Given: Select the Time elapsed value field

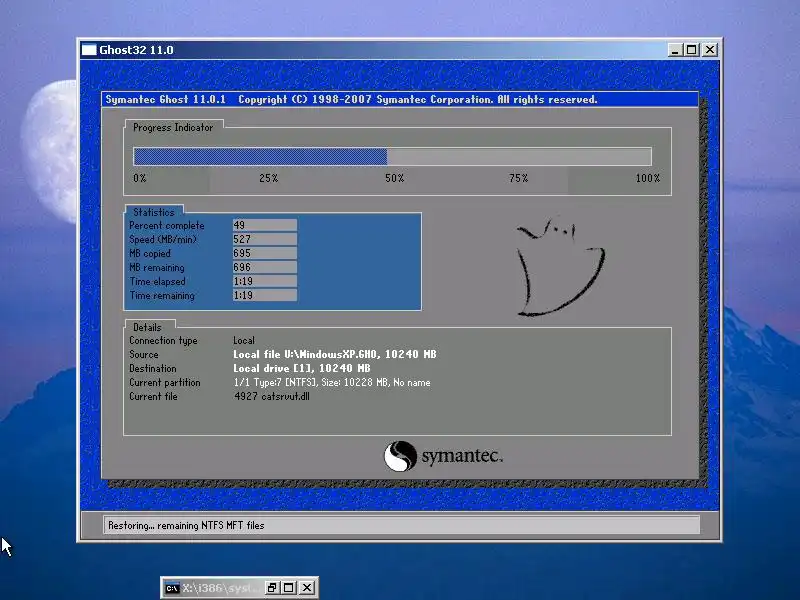Looking at the screenshot, I should pos(265,281).
